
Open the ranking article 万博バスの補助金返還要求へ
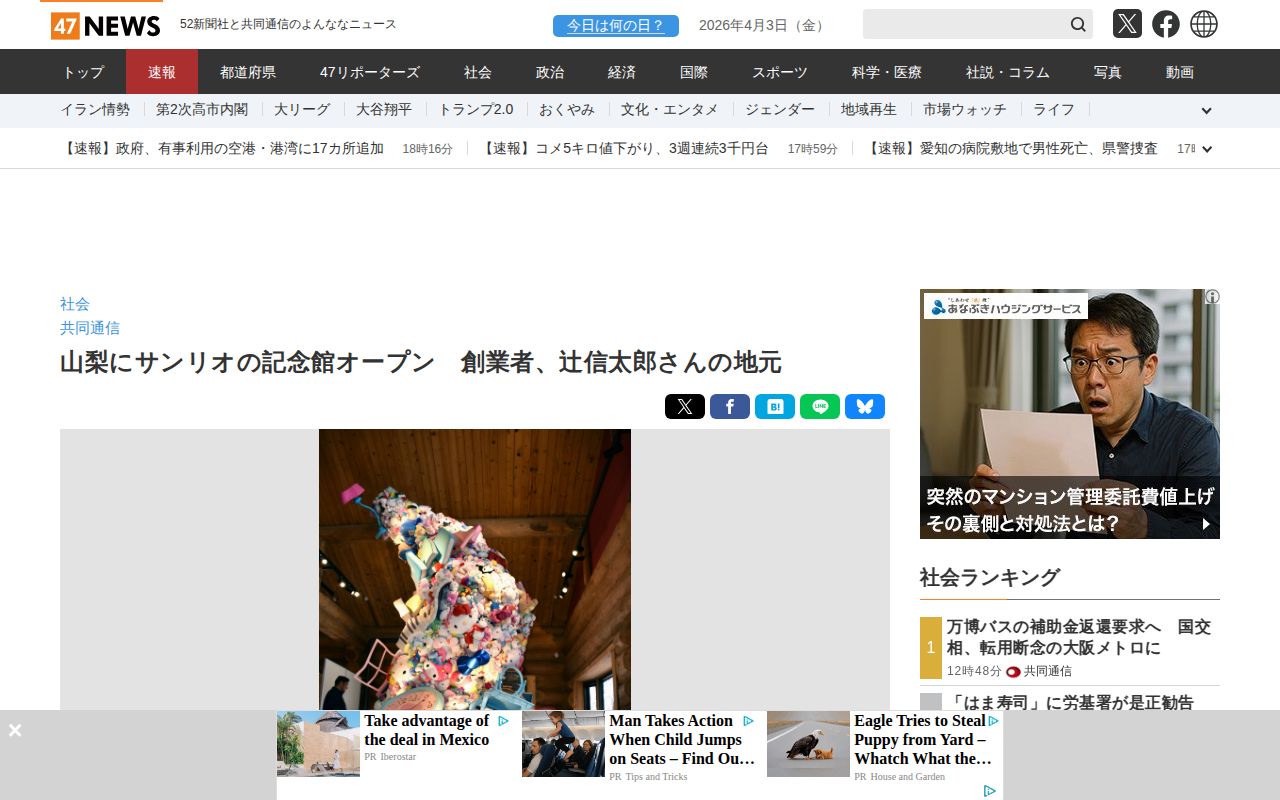point(1079,638)
